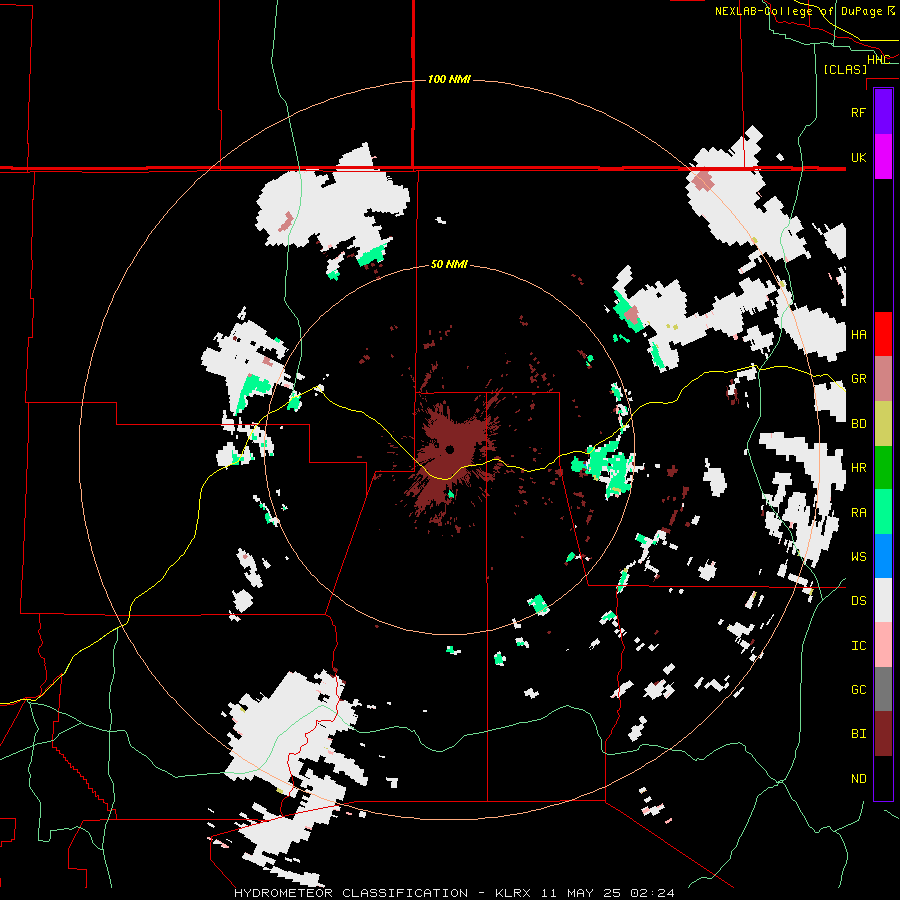Click the HYDROMETEOR CLASSIFICATION title text

pyautogui.click(x=351, y=893)
